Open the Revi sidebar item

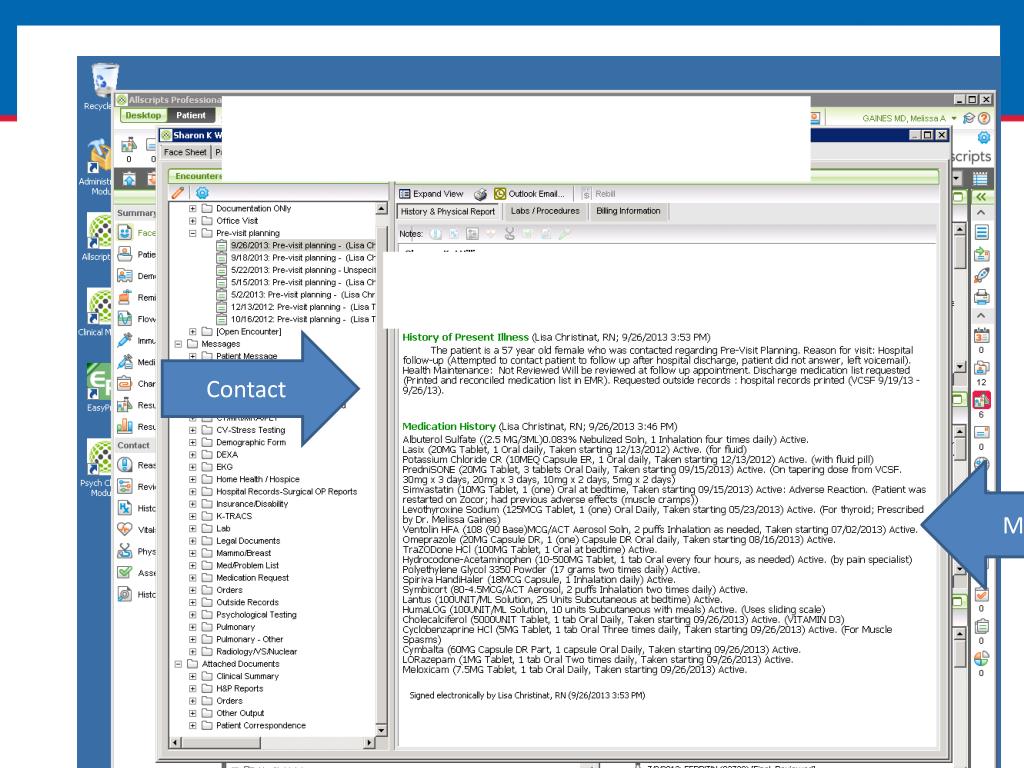pos(137,487)
